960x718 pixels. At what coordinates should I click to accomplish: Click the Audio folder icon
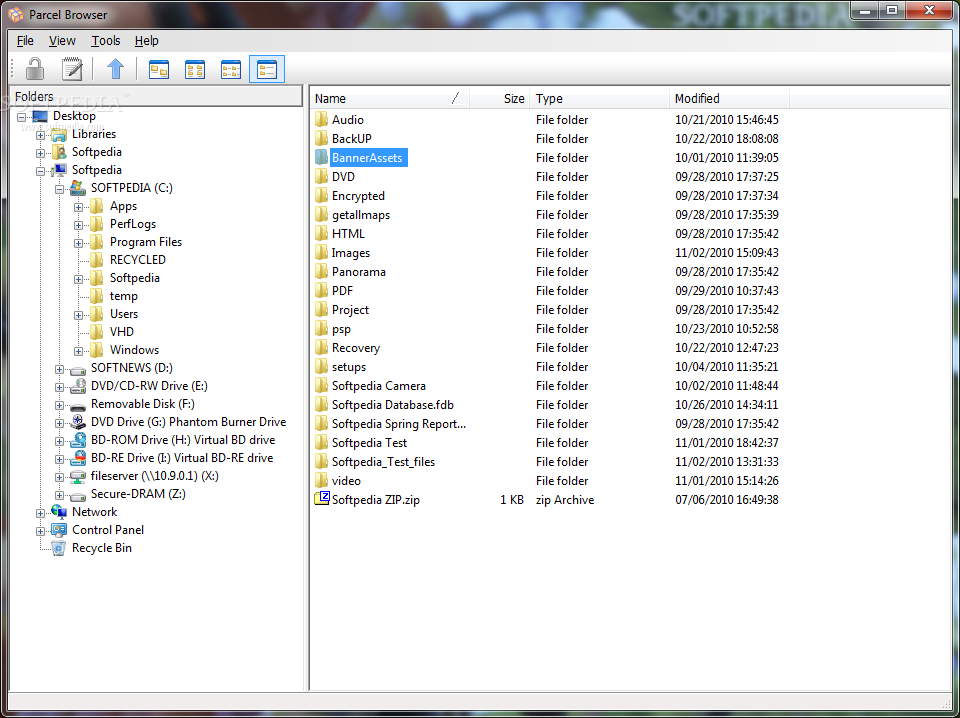(322, 119)
